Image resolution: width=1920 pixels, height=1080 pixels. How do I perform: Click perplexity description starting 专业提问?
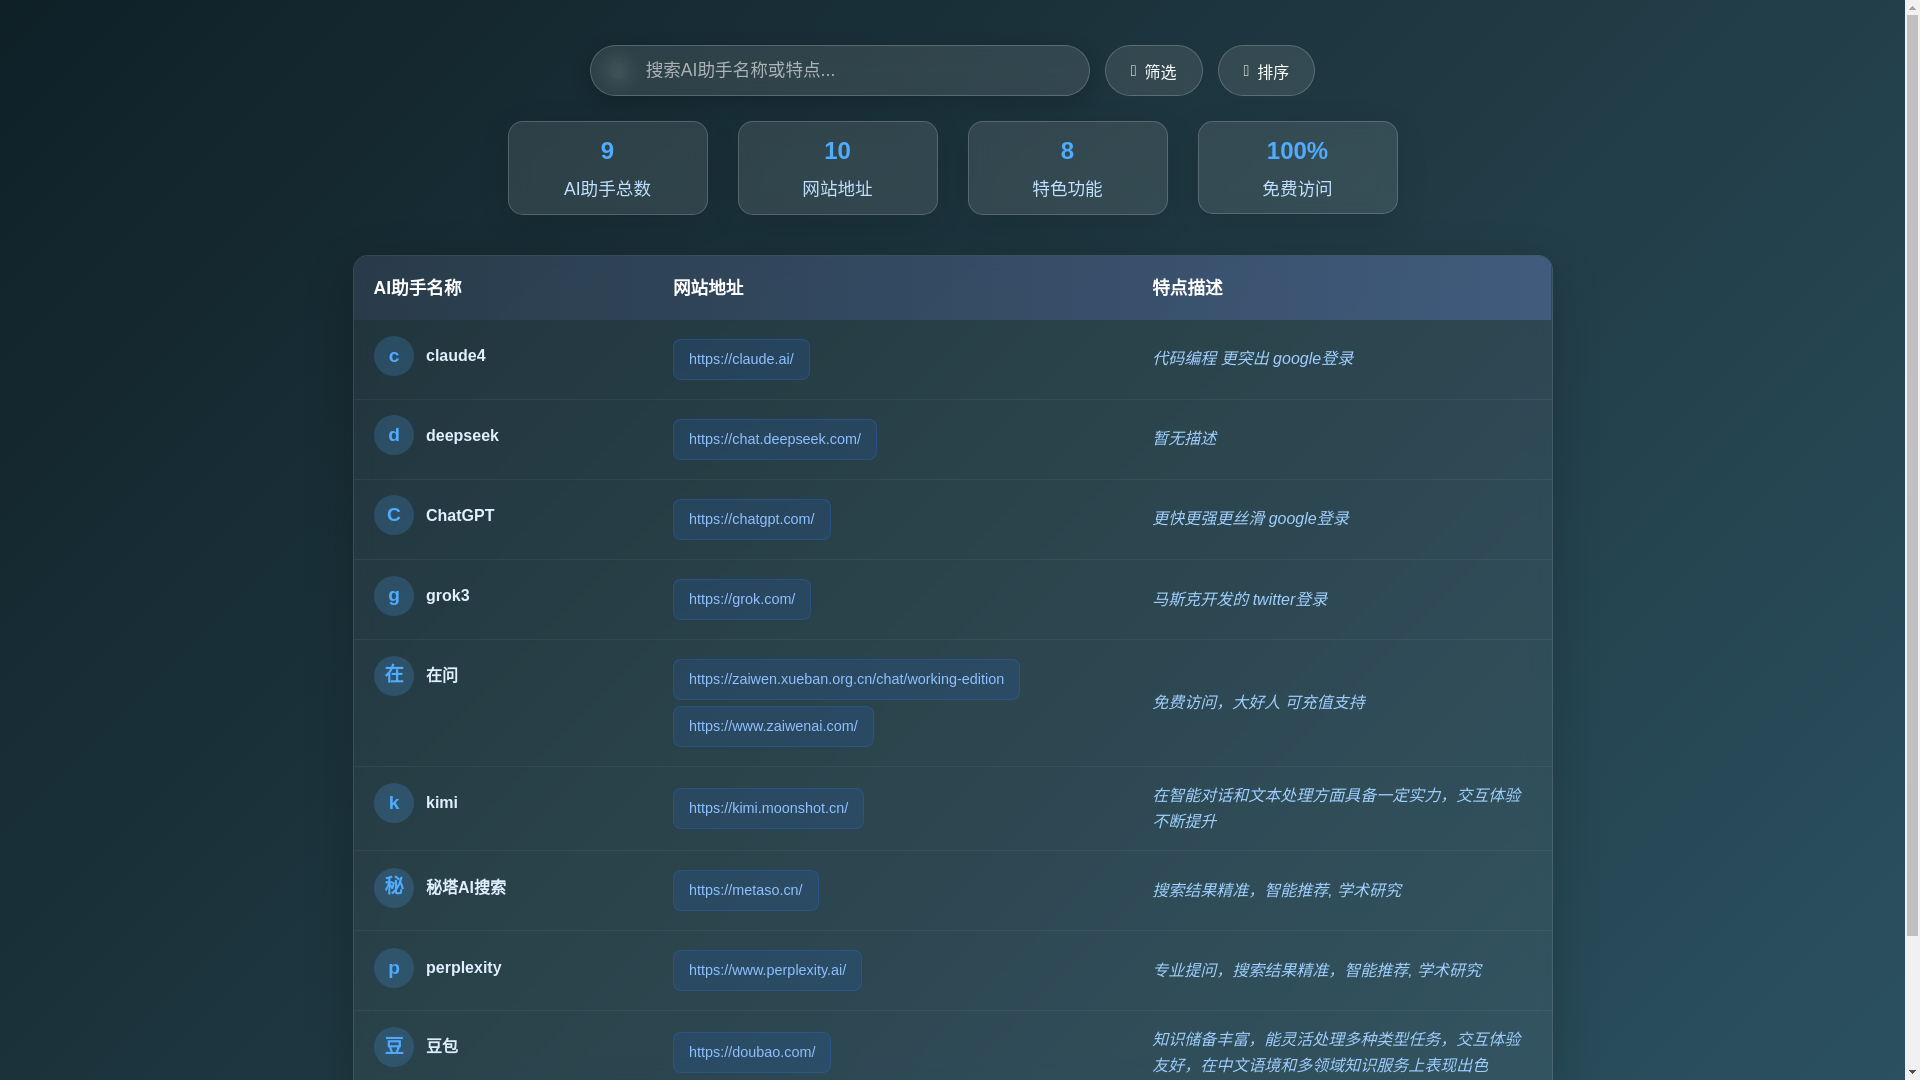coord(1317,970)
